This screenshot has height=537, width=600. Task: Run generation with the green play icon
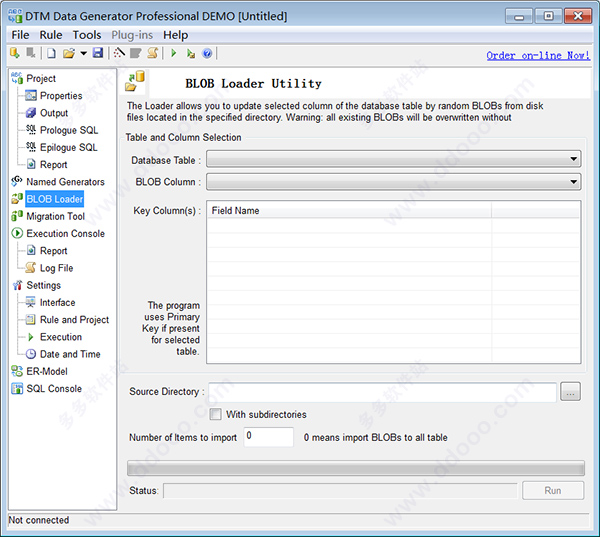point(174,53)
